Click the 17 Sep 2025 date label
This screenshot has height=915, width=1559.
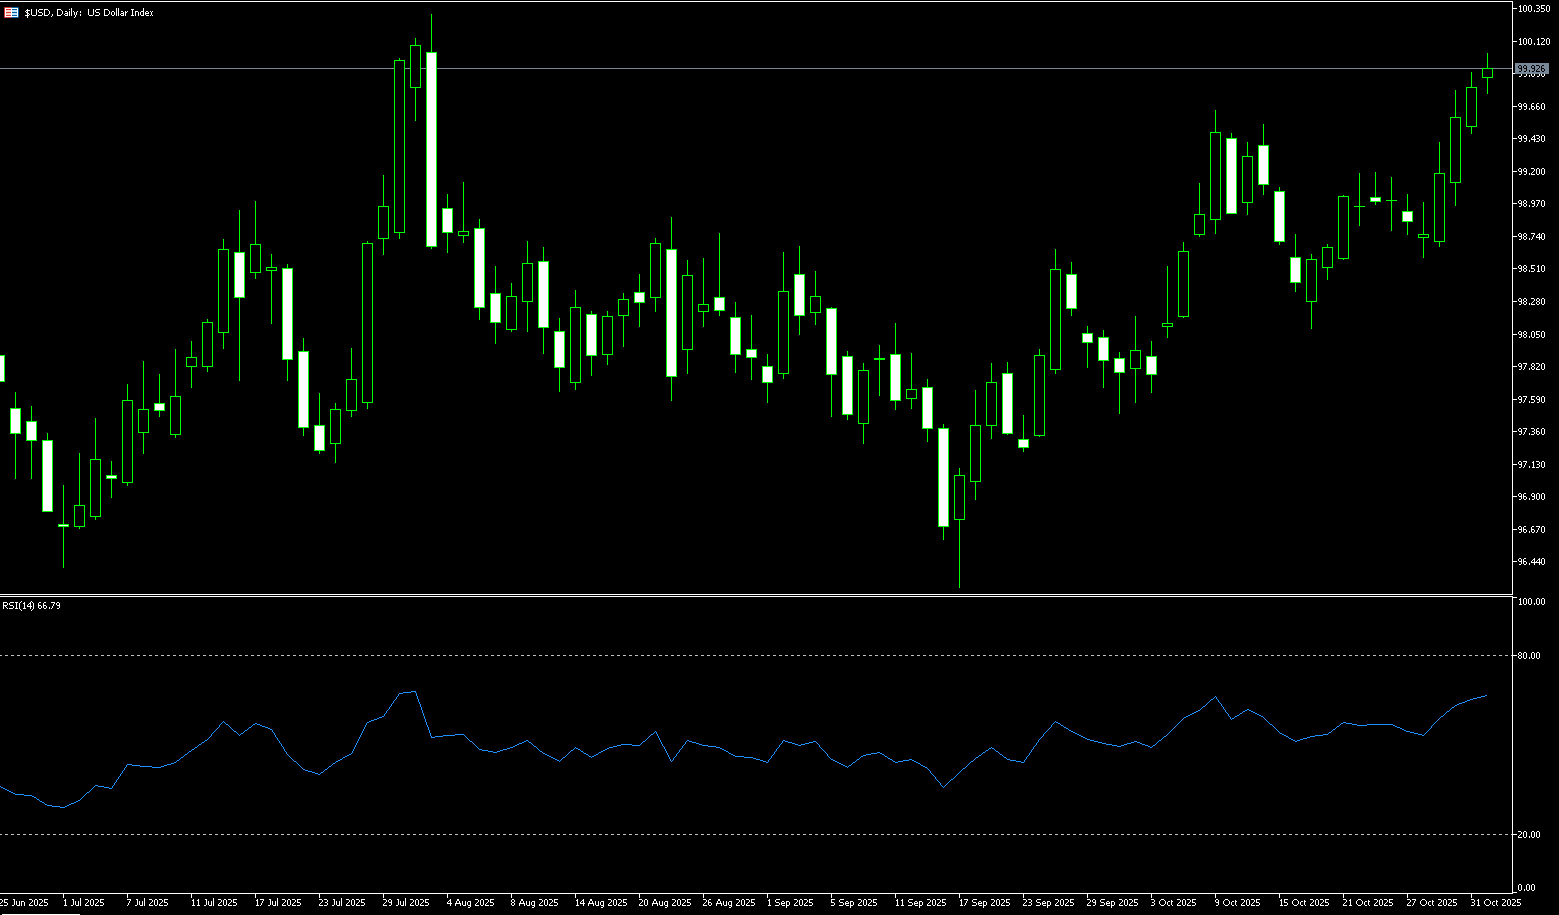point(983,903)
